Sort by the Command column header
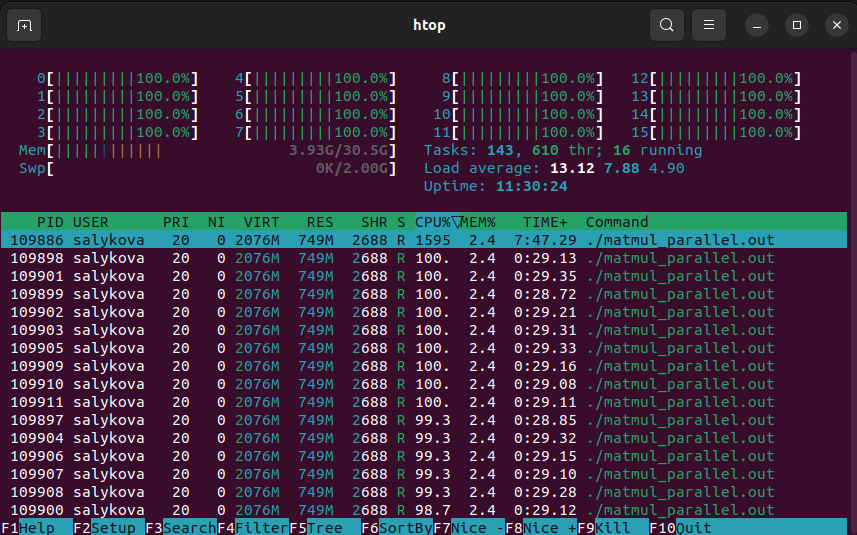 click(617, 222)
